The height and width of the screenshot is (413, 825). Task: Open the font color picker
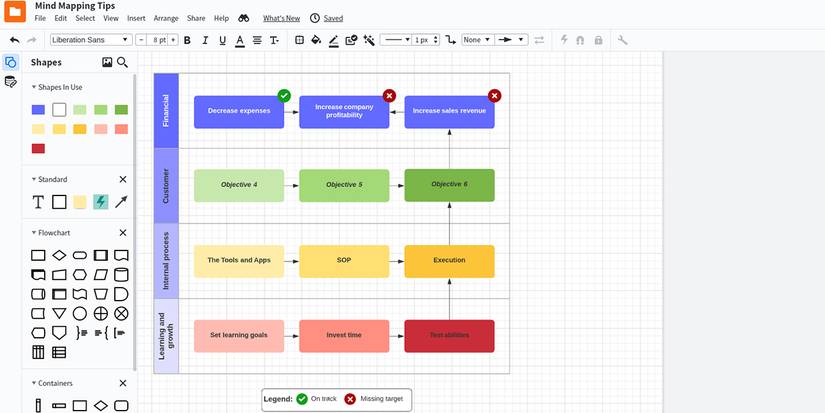(x=240, y=41)
